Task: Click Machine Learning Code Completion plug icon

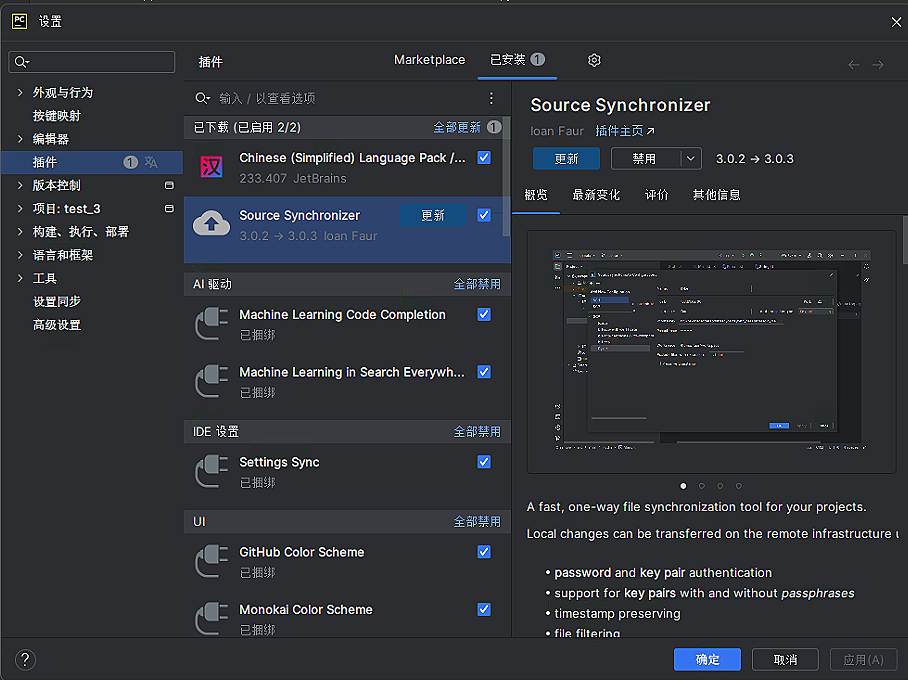Action: [211, 324]
